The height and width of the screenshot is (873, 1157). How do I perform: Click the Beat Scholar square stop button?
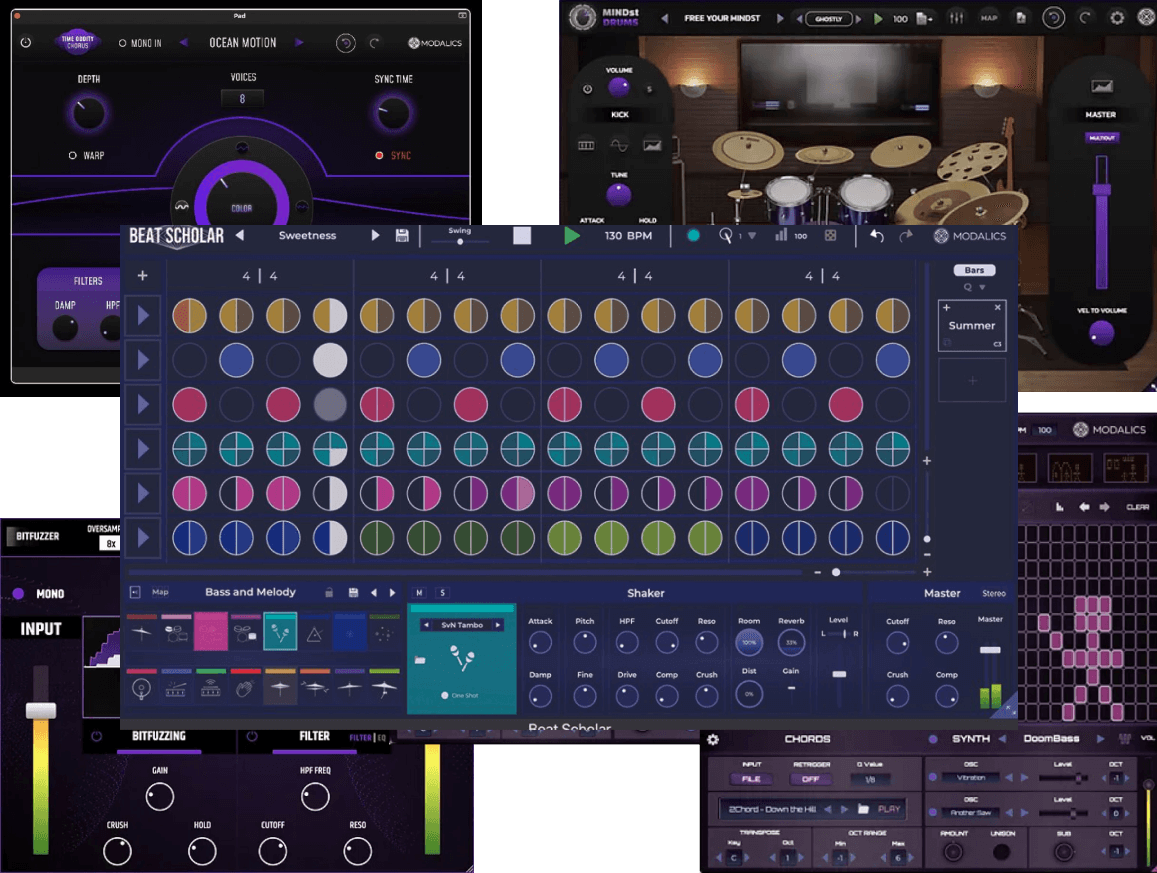click(x=522, y=235)
